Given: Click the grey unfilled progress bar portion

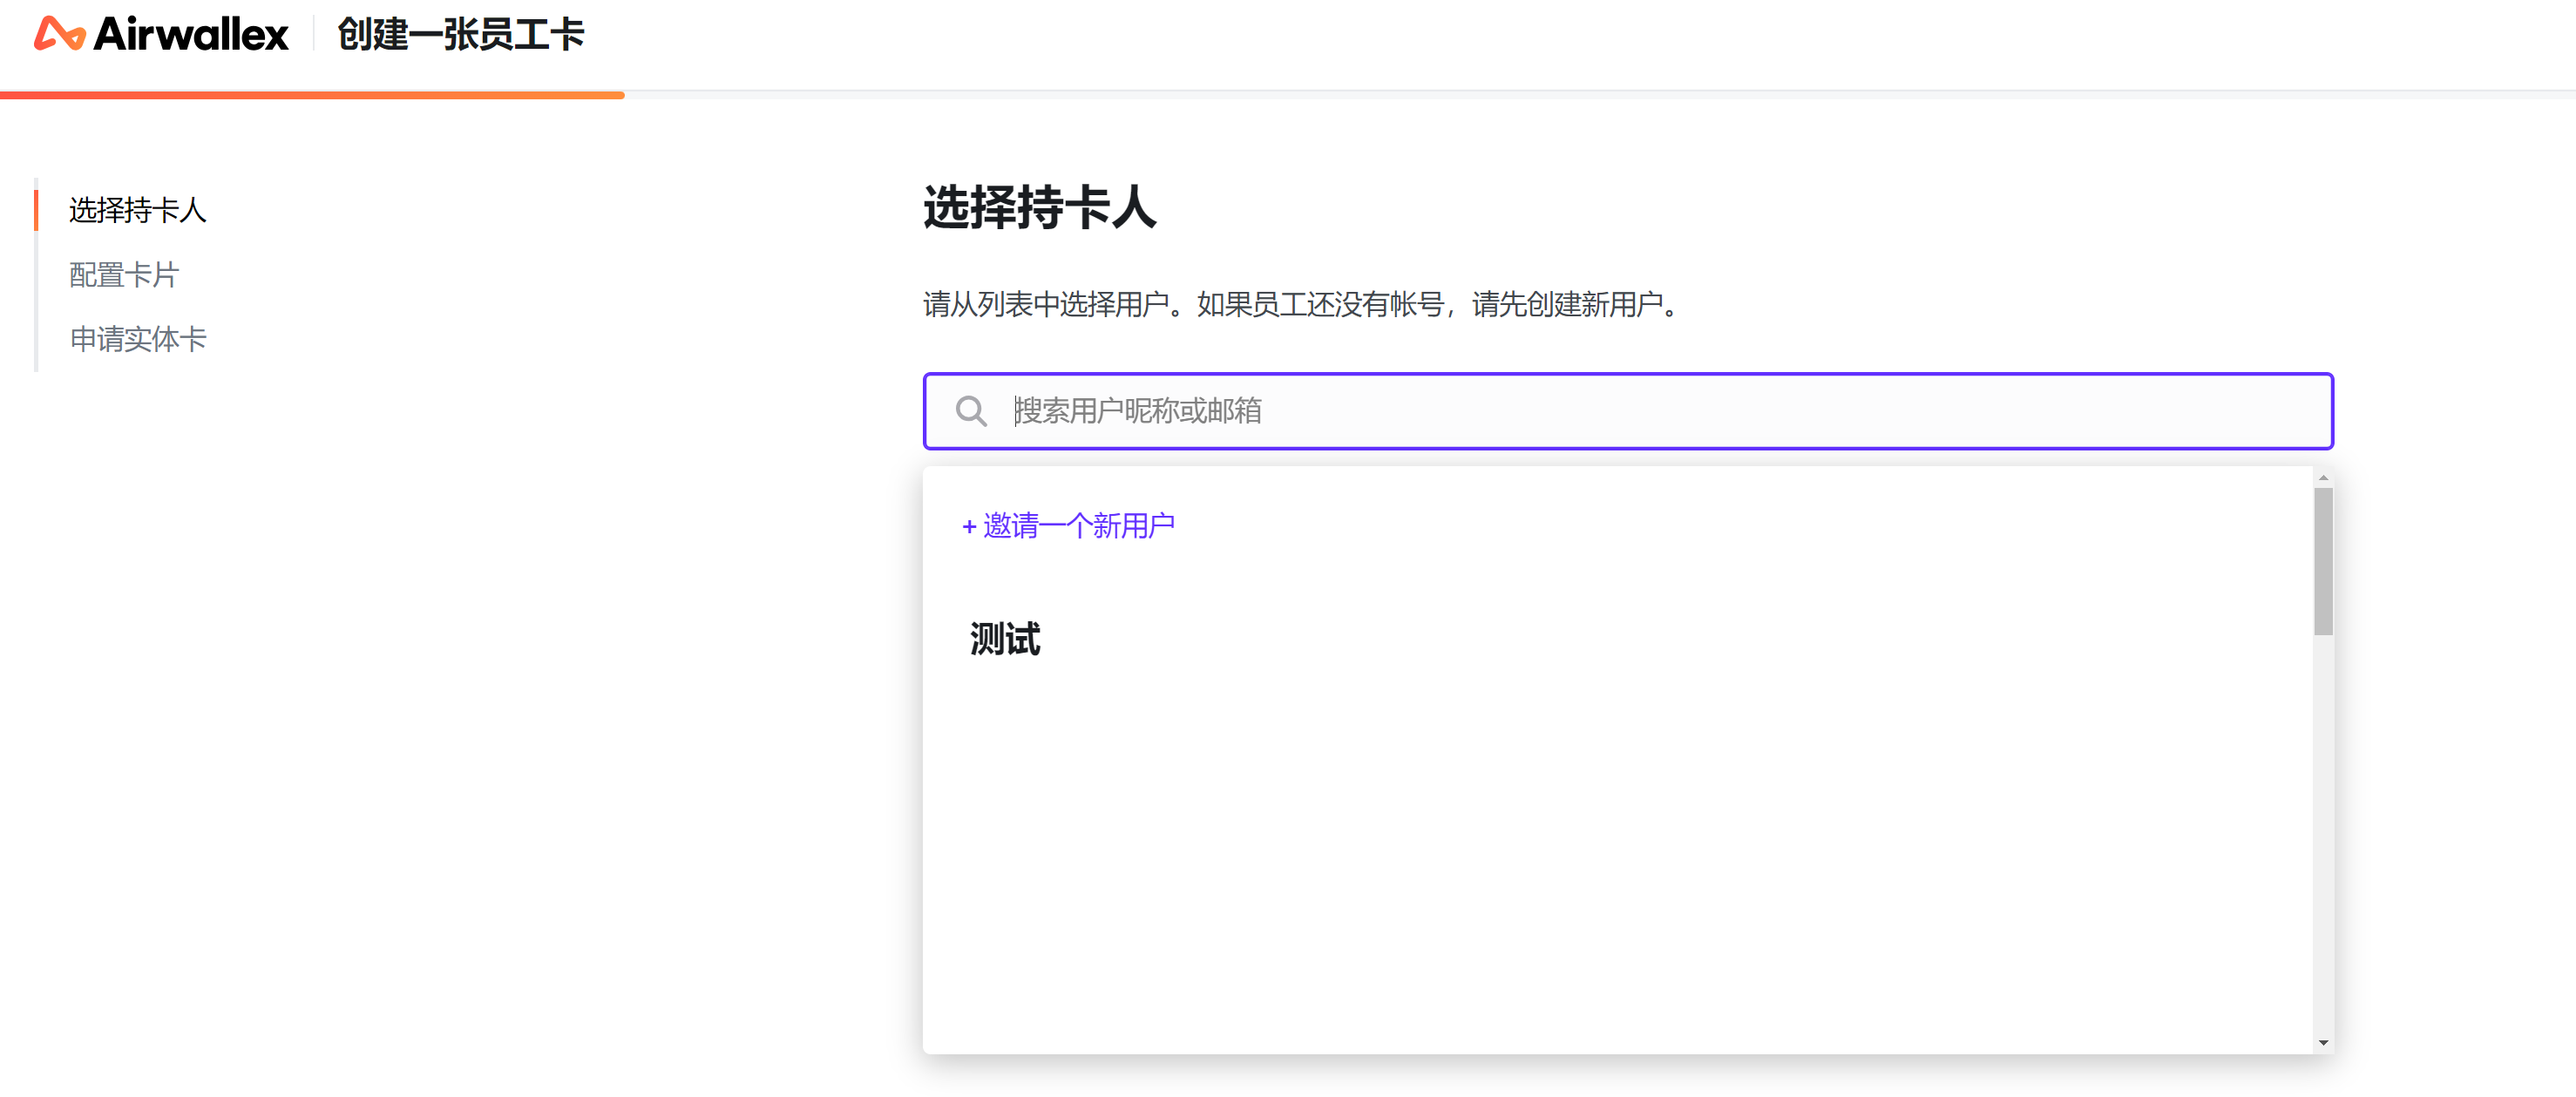Looking at the screenshot, I should (x=1600, y=95).
